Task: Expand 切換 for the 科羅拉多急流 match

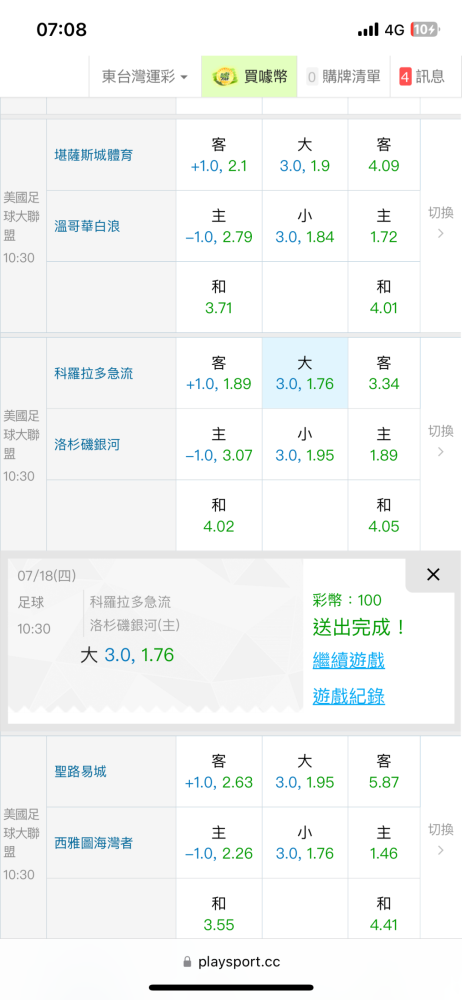Action: (x=440, y=441)
